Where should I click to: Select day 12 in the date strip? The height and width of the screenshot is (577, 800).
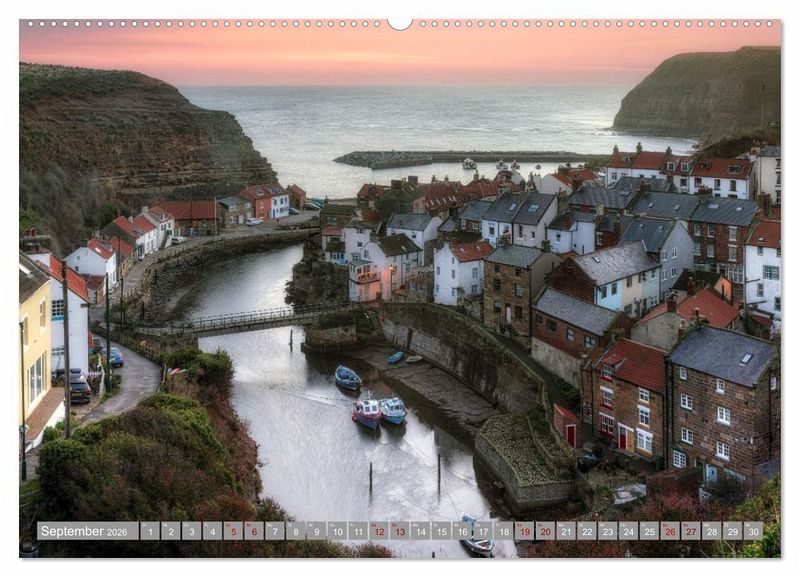tap(379, 531)
